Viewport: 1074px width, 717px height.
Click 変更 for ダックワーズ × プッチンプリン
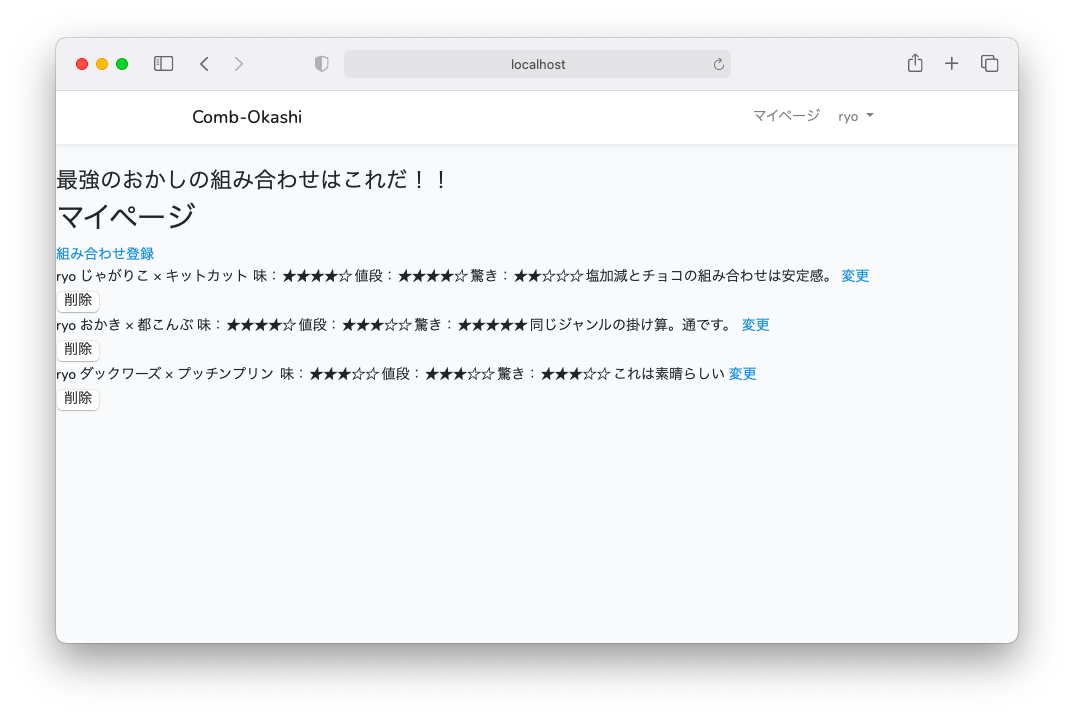click(742, 373)
